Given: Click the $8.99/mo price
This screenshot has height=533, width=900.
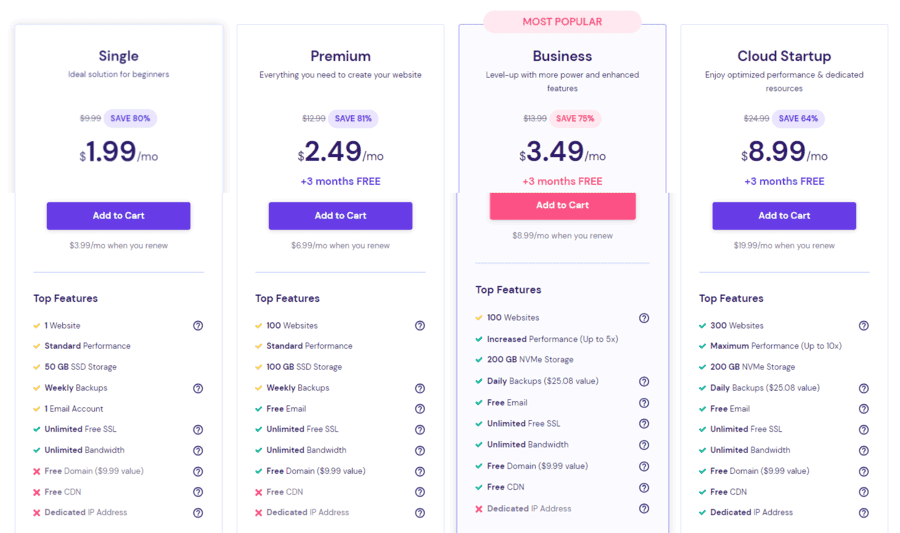Looking at the screenshot, I should click(x=784, y=152).
